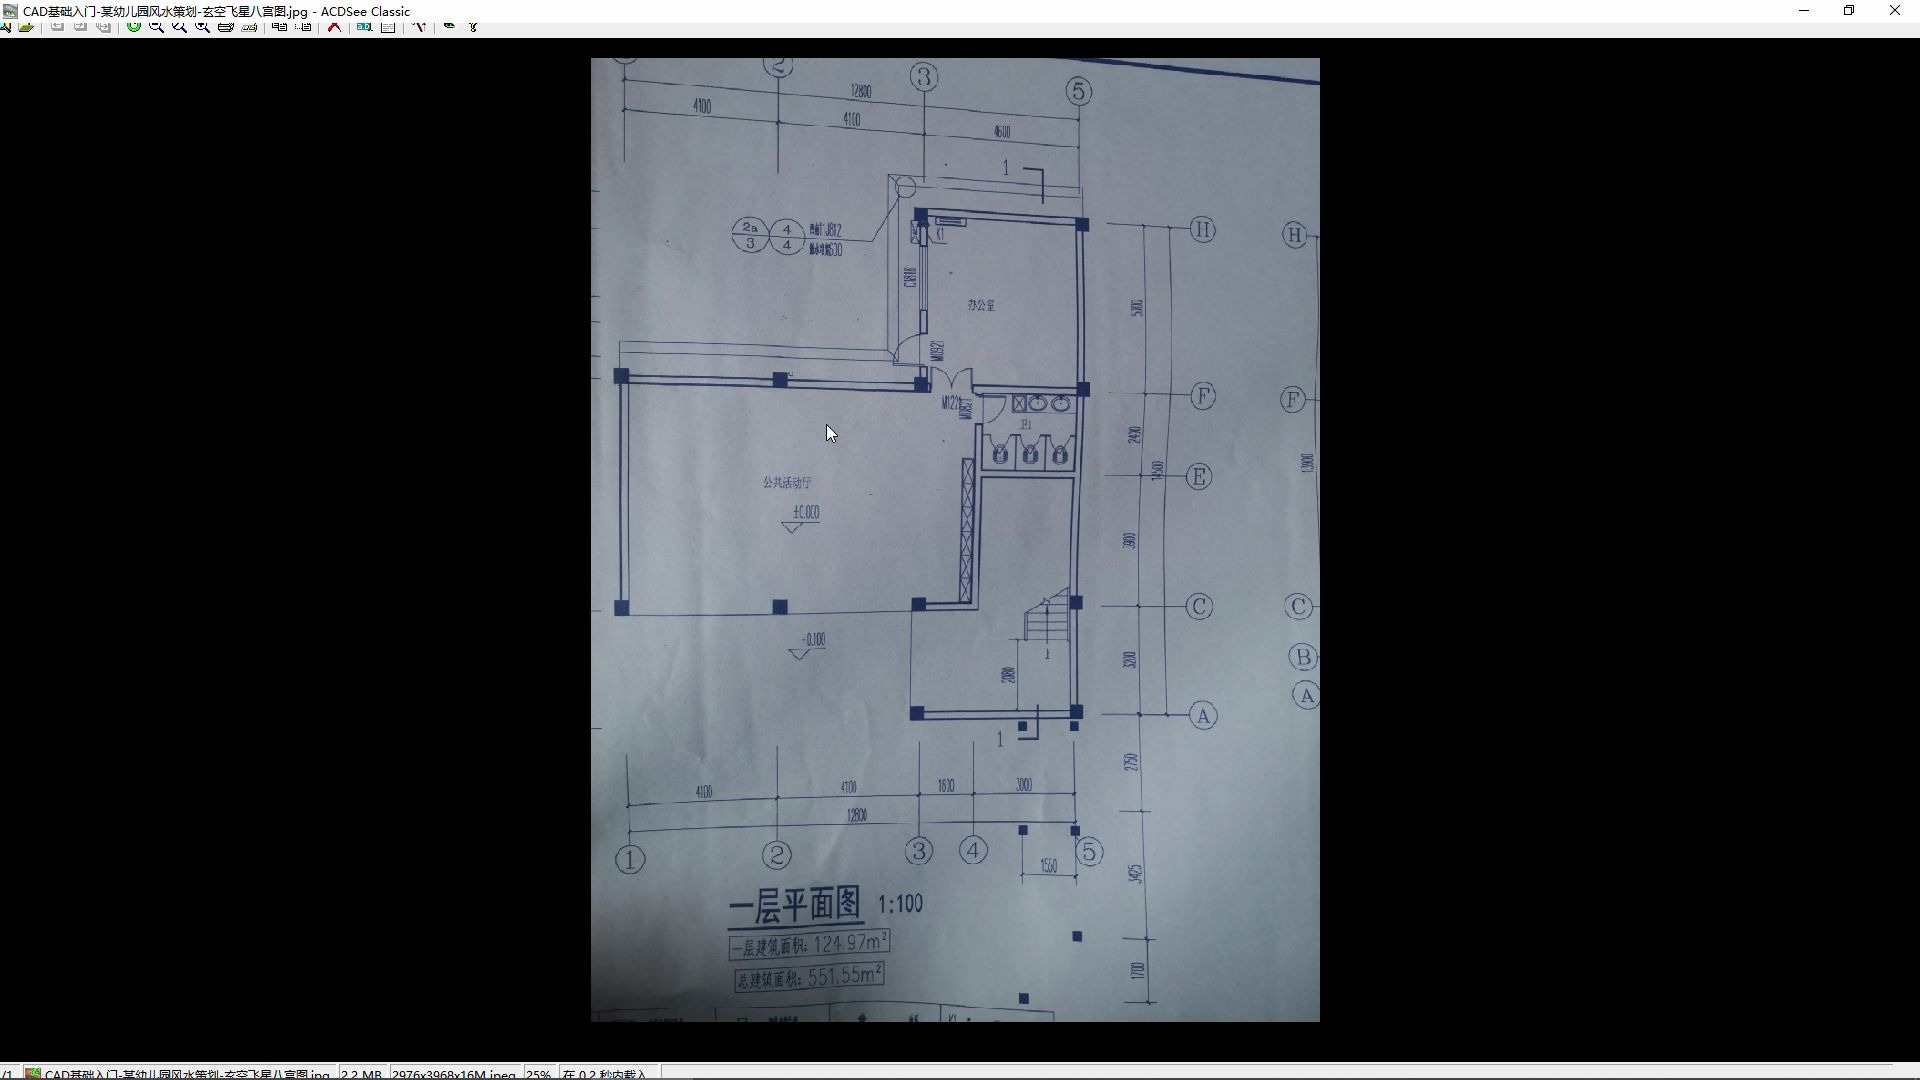
Task: Click the 25% zoom field in status bar
Action: coord(538,1074)
